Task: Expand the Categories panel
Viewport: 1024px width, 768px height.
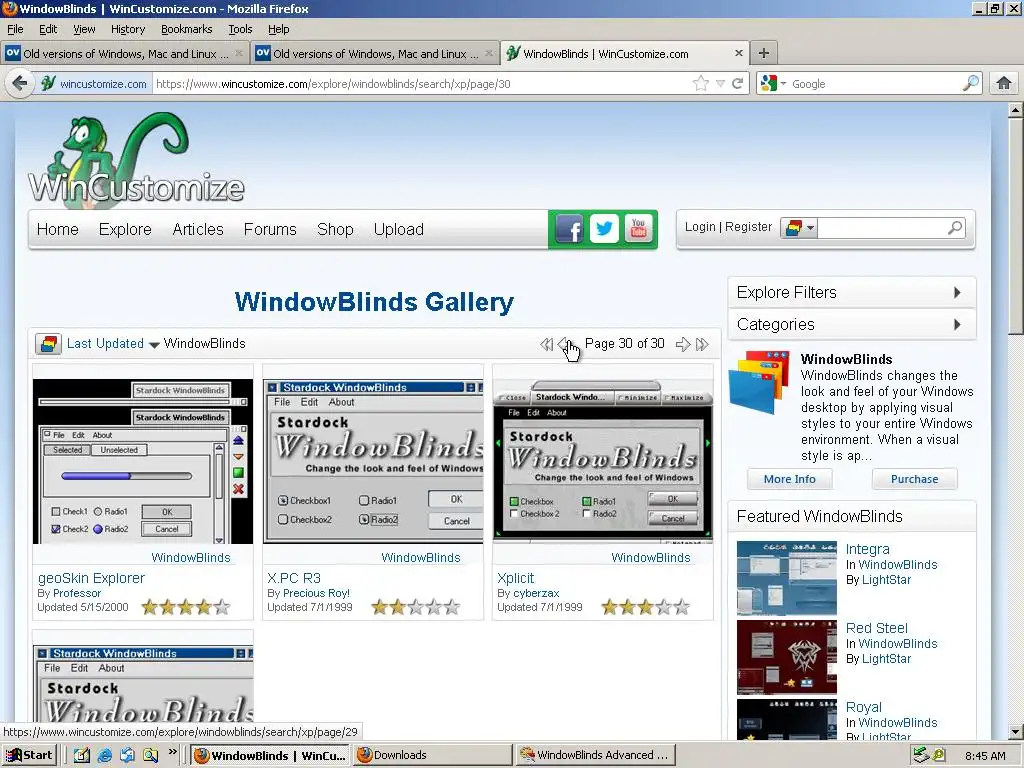Action: click(x=852, y=324)
